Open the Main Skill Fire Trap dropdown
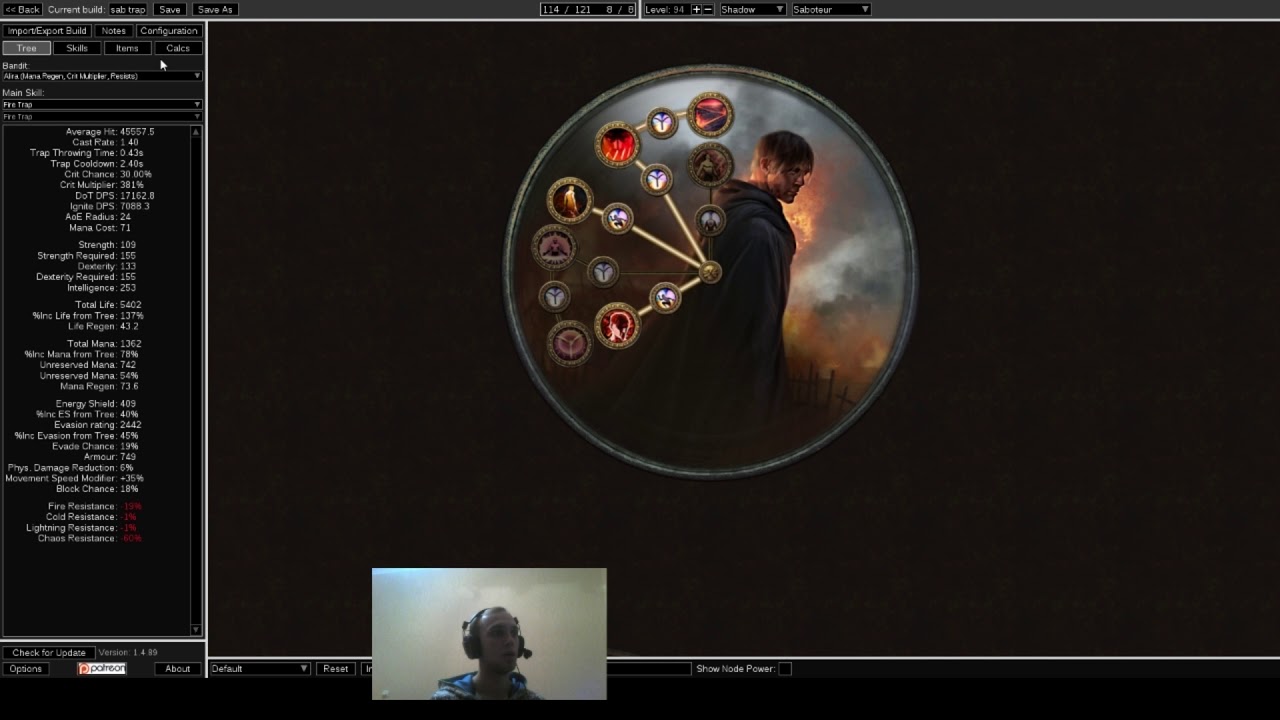 (102, 104)
